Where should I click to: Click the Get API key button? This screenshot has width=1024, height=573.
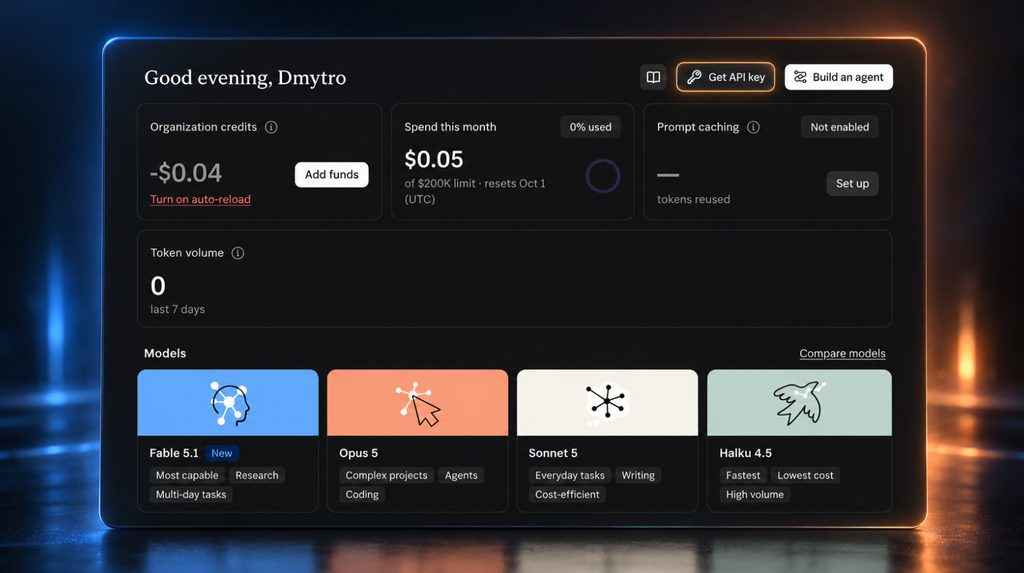click(x=726, y=77)
